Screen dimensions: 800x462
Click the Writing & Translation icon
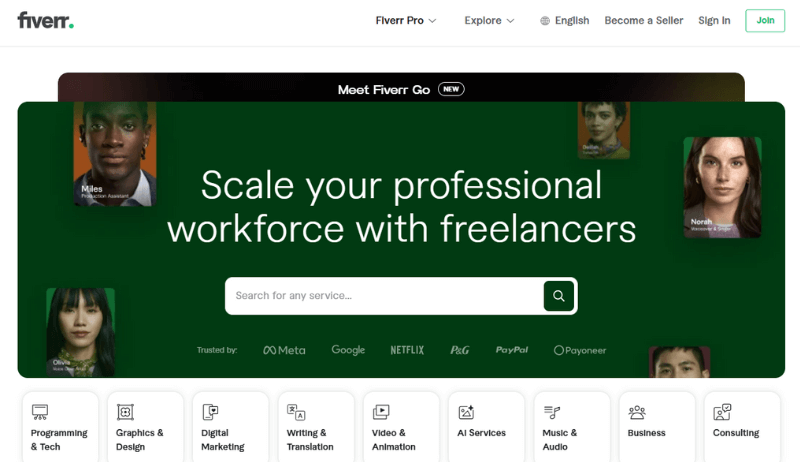coord(296,412)
